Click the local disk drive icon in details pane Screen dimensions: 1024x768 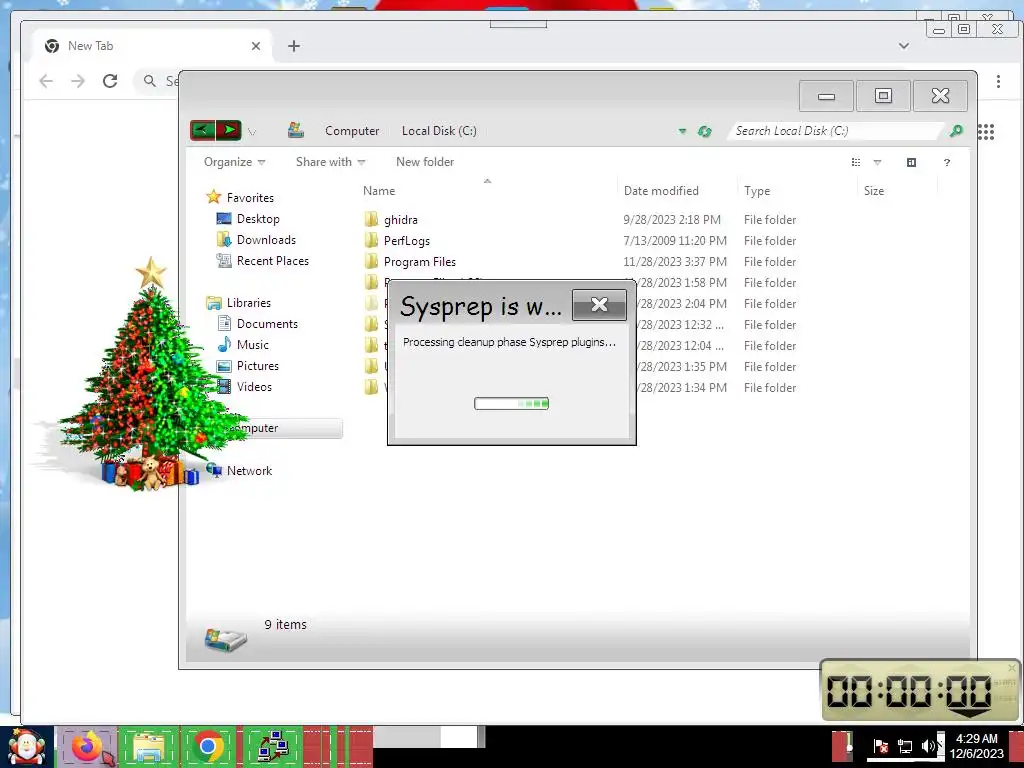pyautogui.click(x=225, y=639)
